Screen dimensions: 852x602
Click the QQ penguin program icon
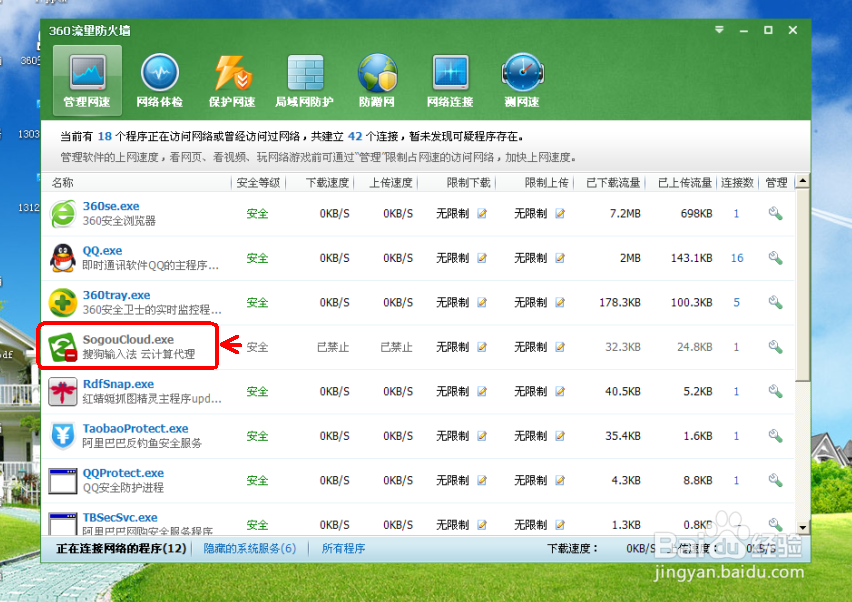tap(62, 258)
